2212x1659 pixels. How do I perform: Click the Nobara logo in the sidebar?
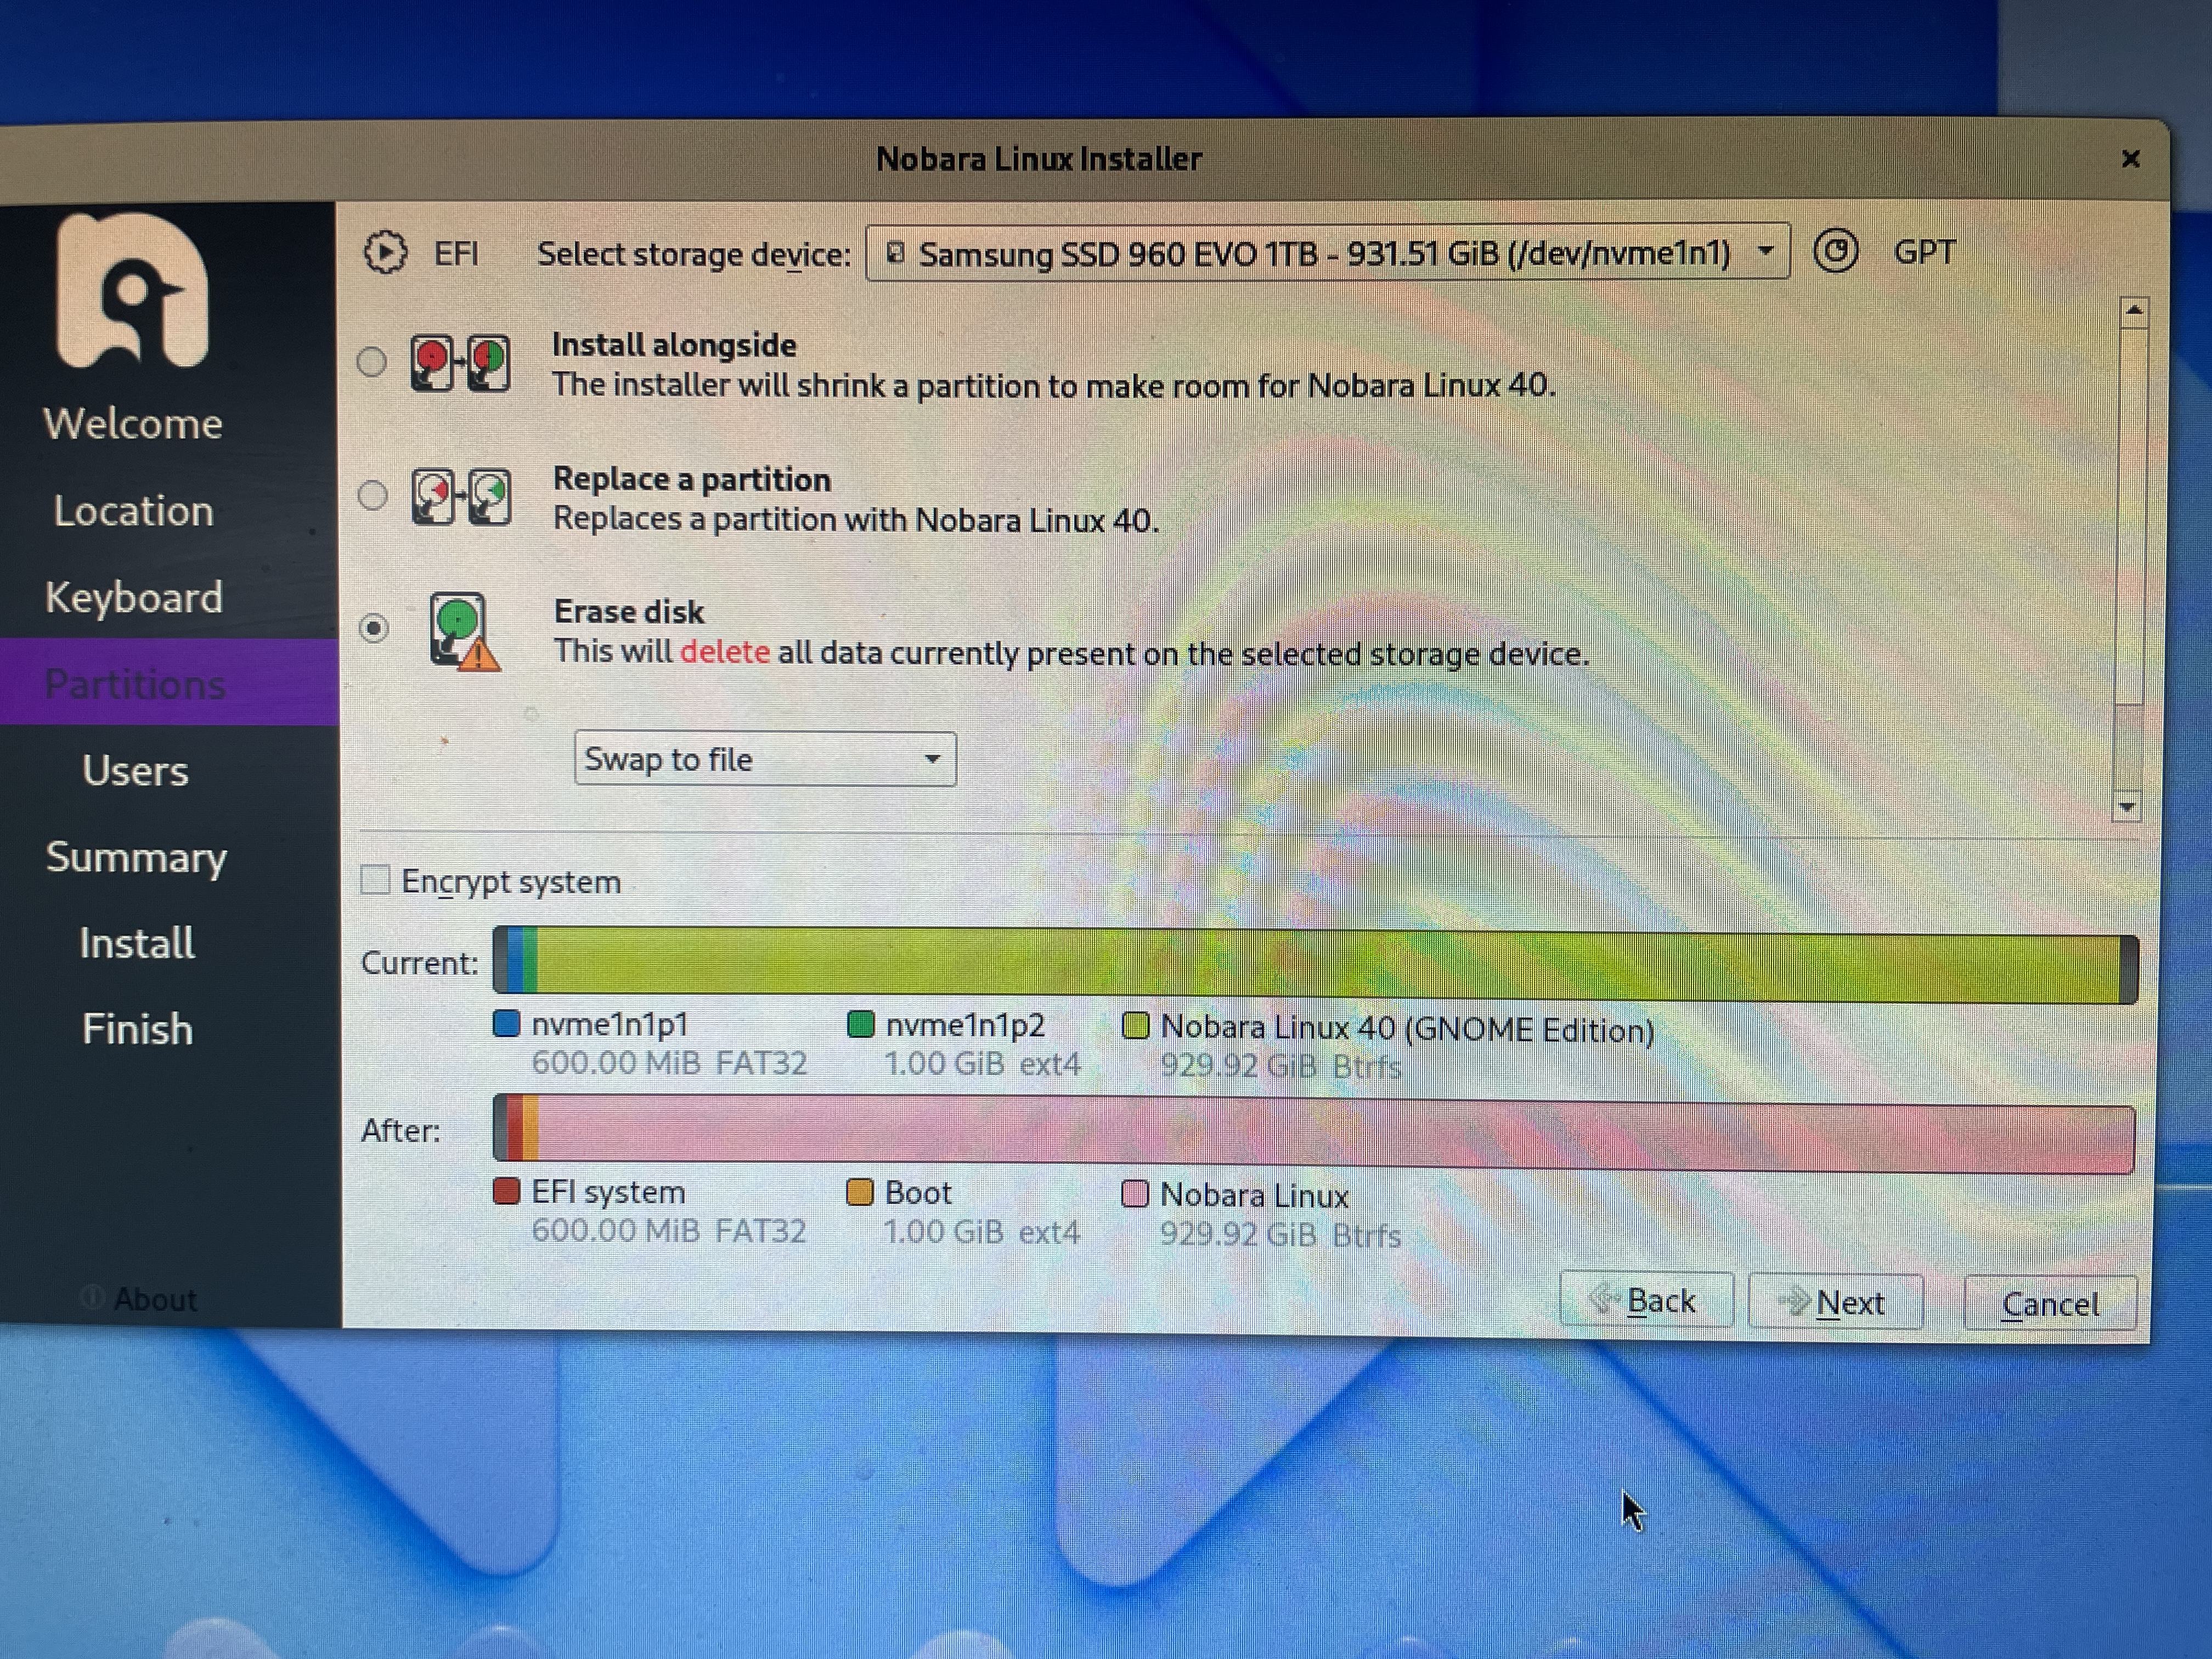133,291
